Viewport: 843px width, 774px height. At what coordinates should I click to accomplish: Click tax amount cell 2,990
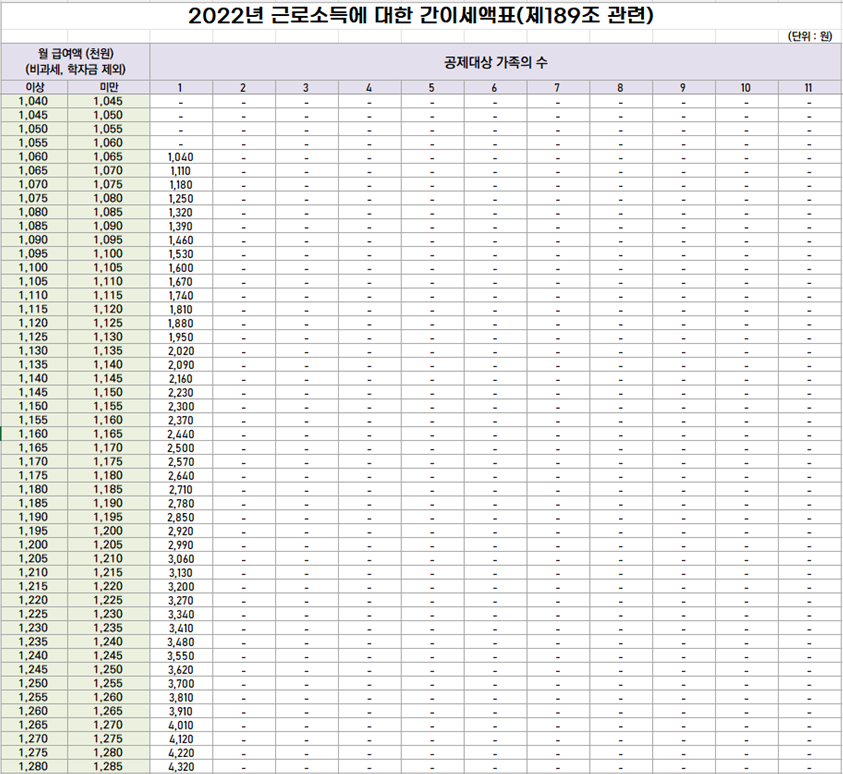point(181,546)
